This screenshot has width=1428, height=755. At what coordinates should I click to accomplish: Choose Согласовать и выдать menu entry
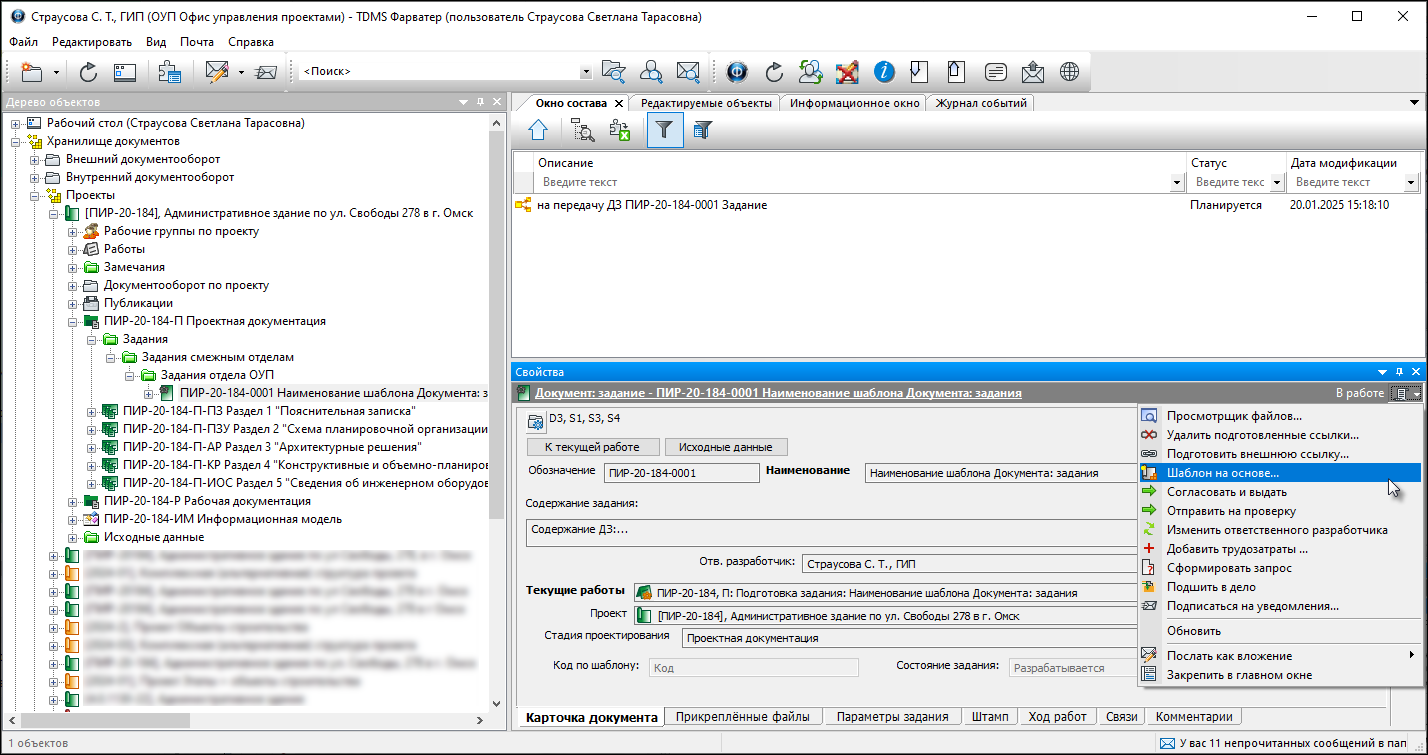click(x=1280, y=492)
